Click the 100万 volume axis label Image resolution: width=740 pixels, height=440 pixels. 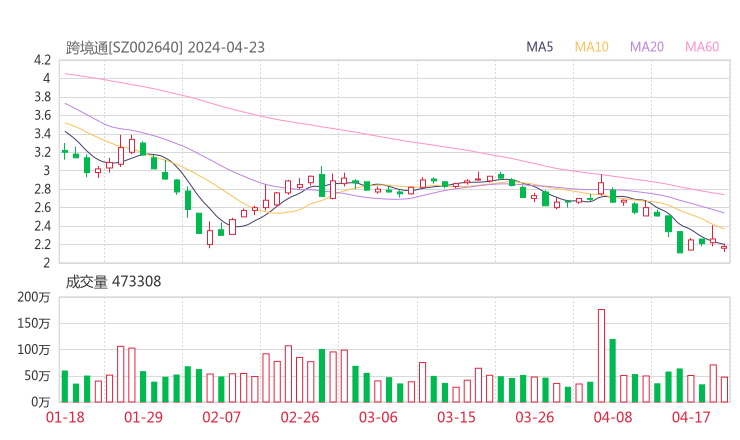pos(34,350)
